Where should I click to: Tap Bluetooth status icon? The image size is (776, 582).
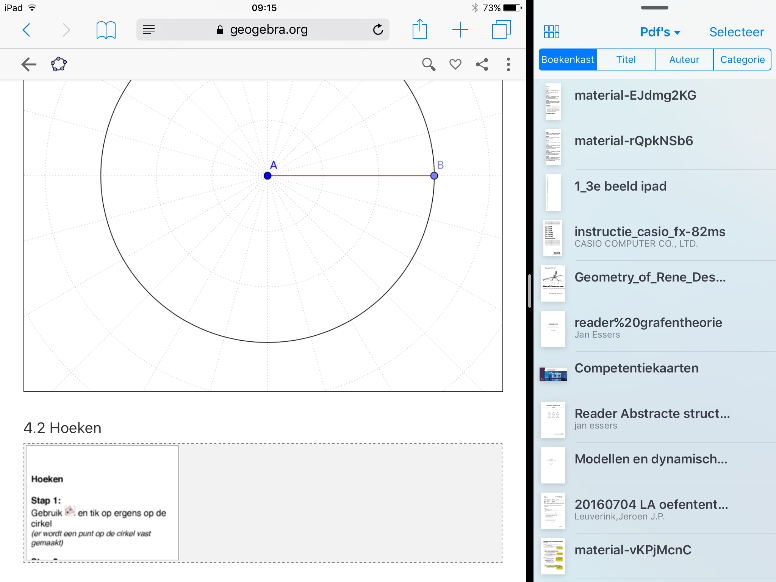[475, 7]
